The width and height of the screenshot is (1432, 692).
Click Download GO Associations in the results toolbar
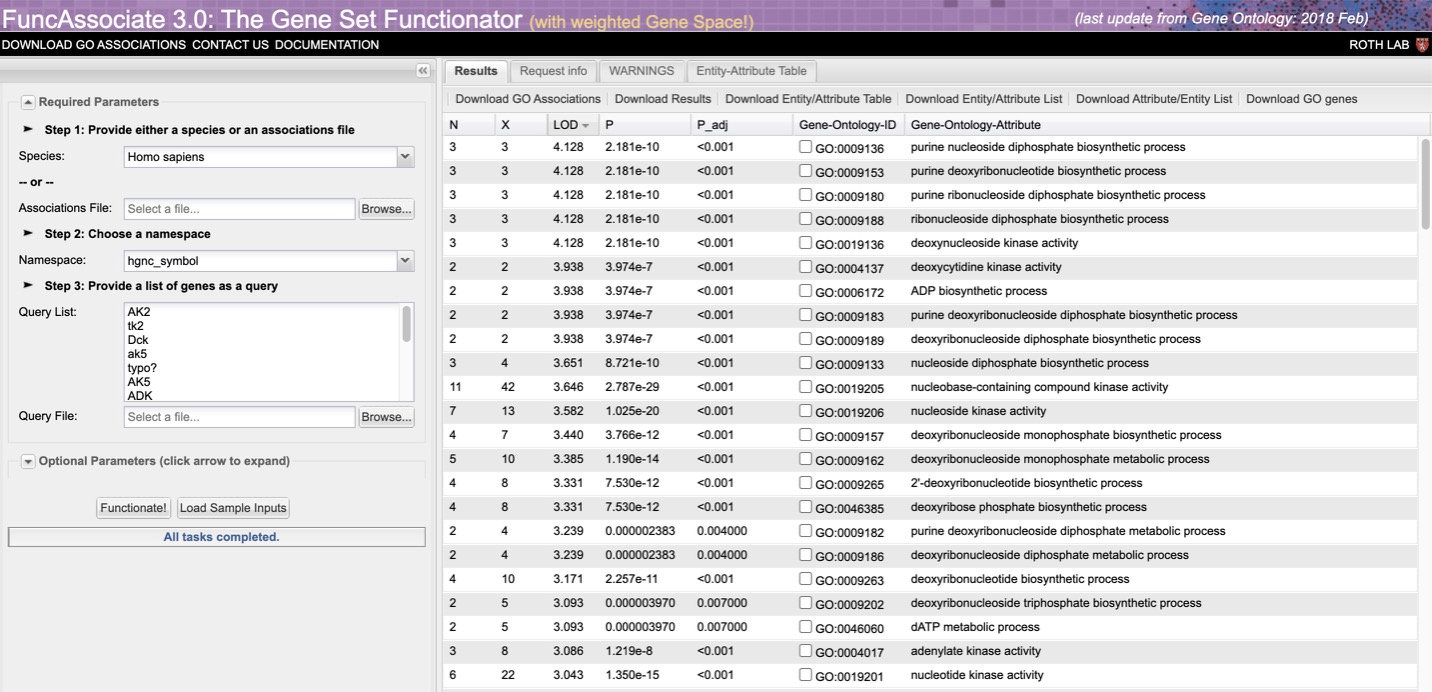coord(528,99)
